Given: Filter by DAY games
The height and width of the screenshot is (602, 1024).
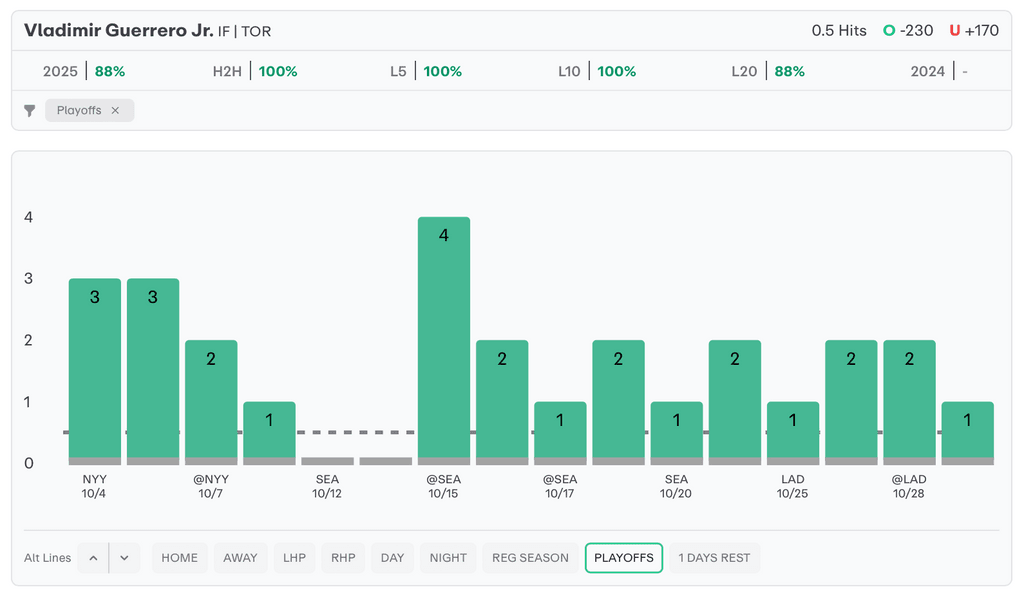Looking at the screenshot, I should 392,558.
